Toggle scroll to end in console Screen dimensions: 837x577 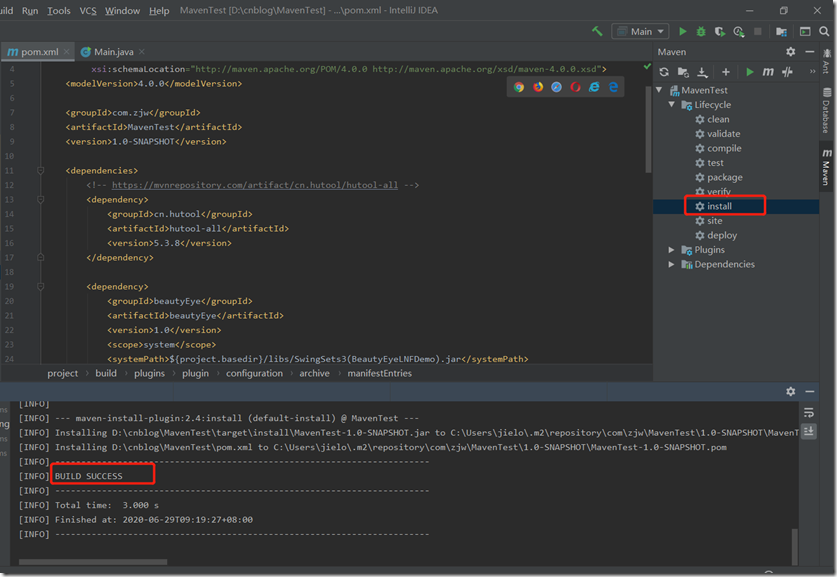[809, 431]
